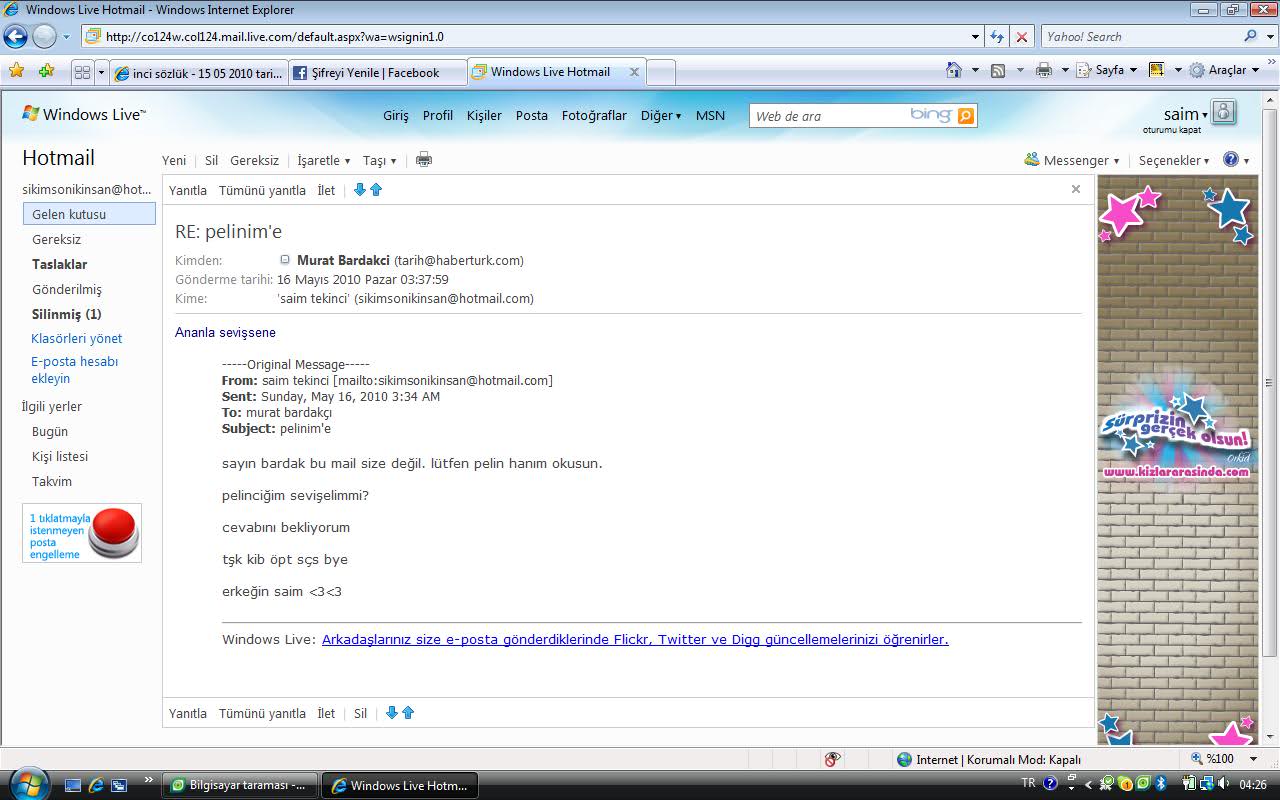Click the Favorites star icon
This screenshot has width=1280, height=800.
tap(16, 71)
